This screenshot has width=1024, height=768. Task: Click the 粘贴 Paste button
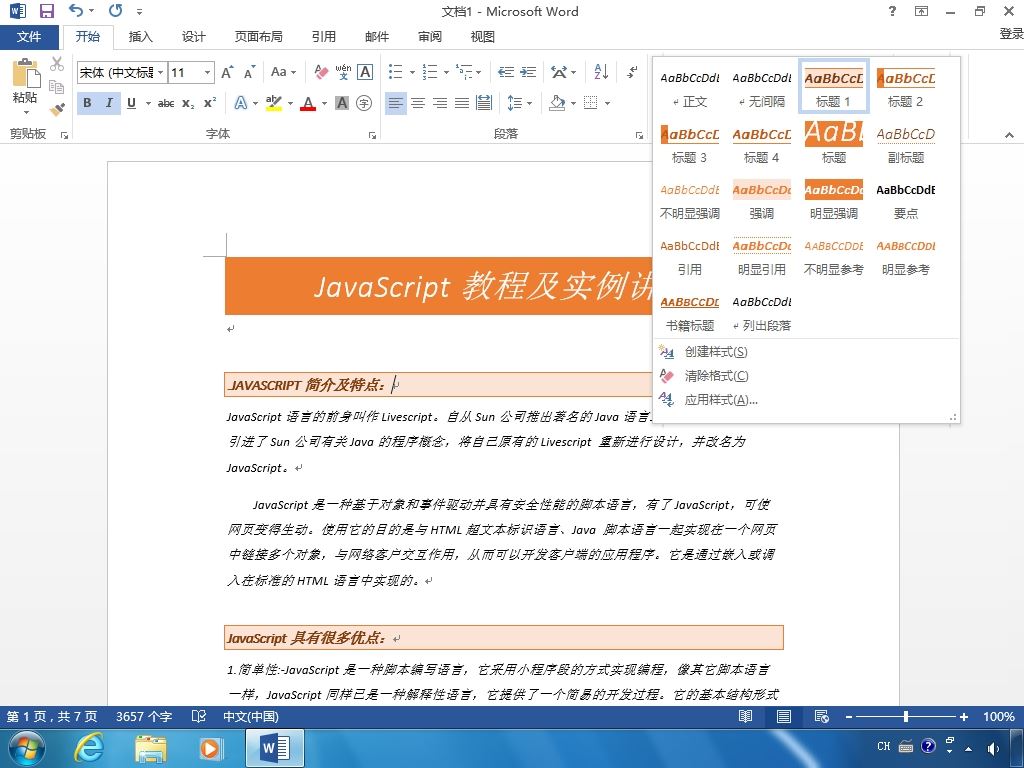coord(25,85)
